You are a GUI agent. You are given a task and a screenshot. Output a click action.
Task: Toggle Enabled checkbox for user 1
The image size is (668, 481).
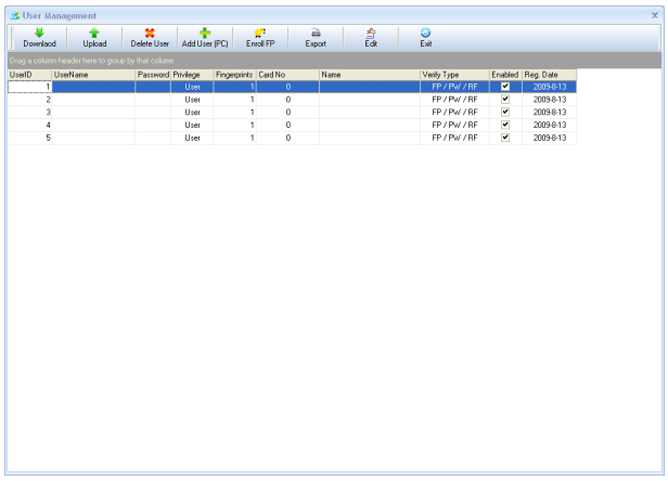tap(505, 86)
